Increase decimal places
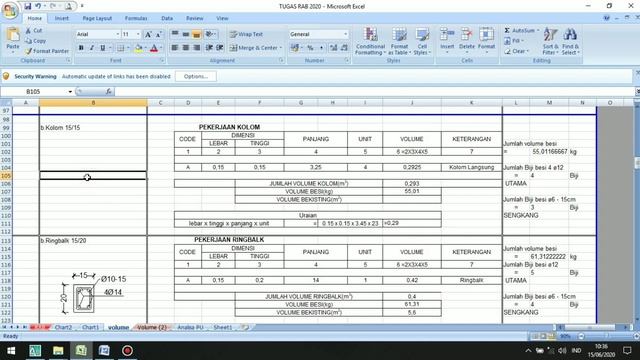640x360 pixels. coord(333,48)
